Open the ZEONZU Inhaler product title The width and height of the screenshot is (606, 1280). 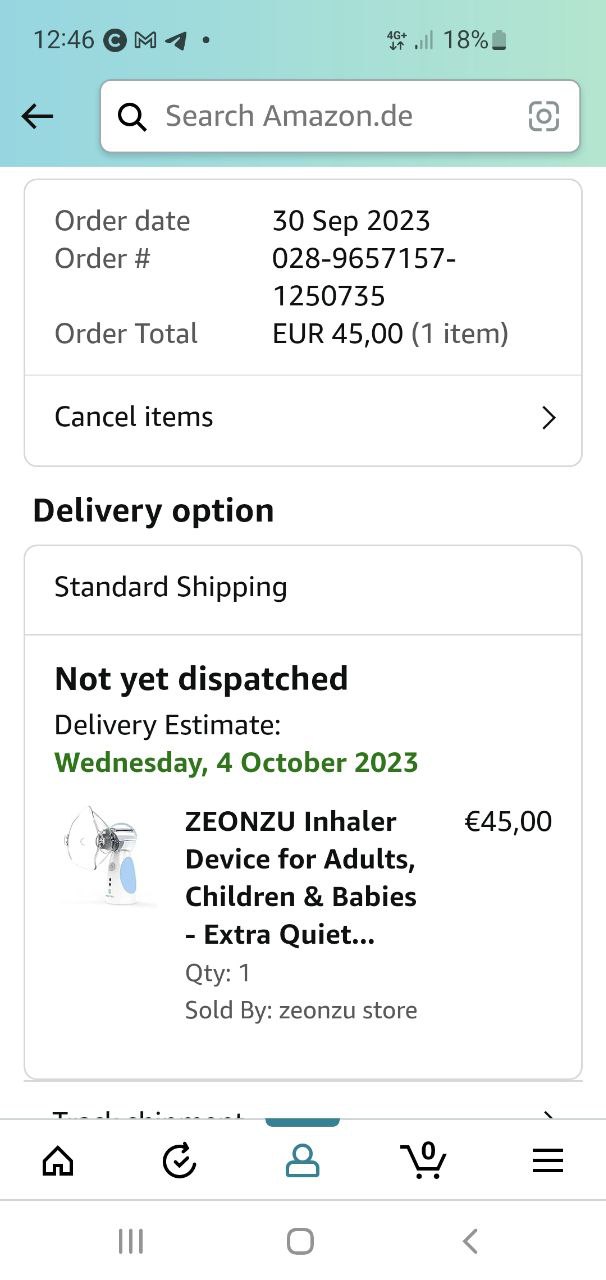[300, 878]
